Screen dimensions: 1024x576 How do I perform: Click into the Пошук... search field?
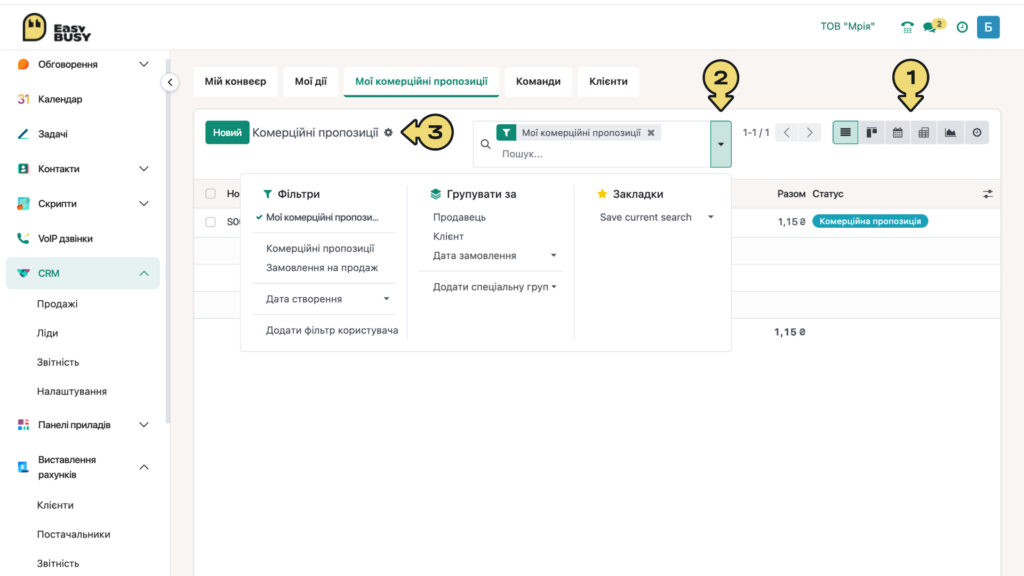point(604,154)
